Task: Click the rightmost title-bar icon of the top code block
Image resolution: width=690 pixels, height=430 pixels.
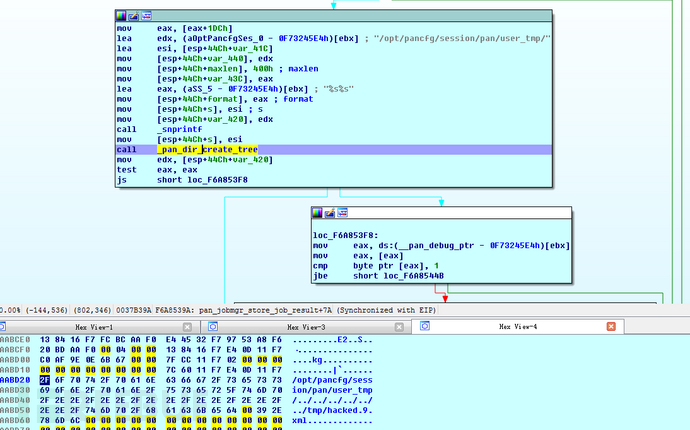Action: pos(146,16)
